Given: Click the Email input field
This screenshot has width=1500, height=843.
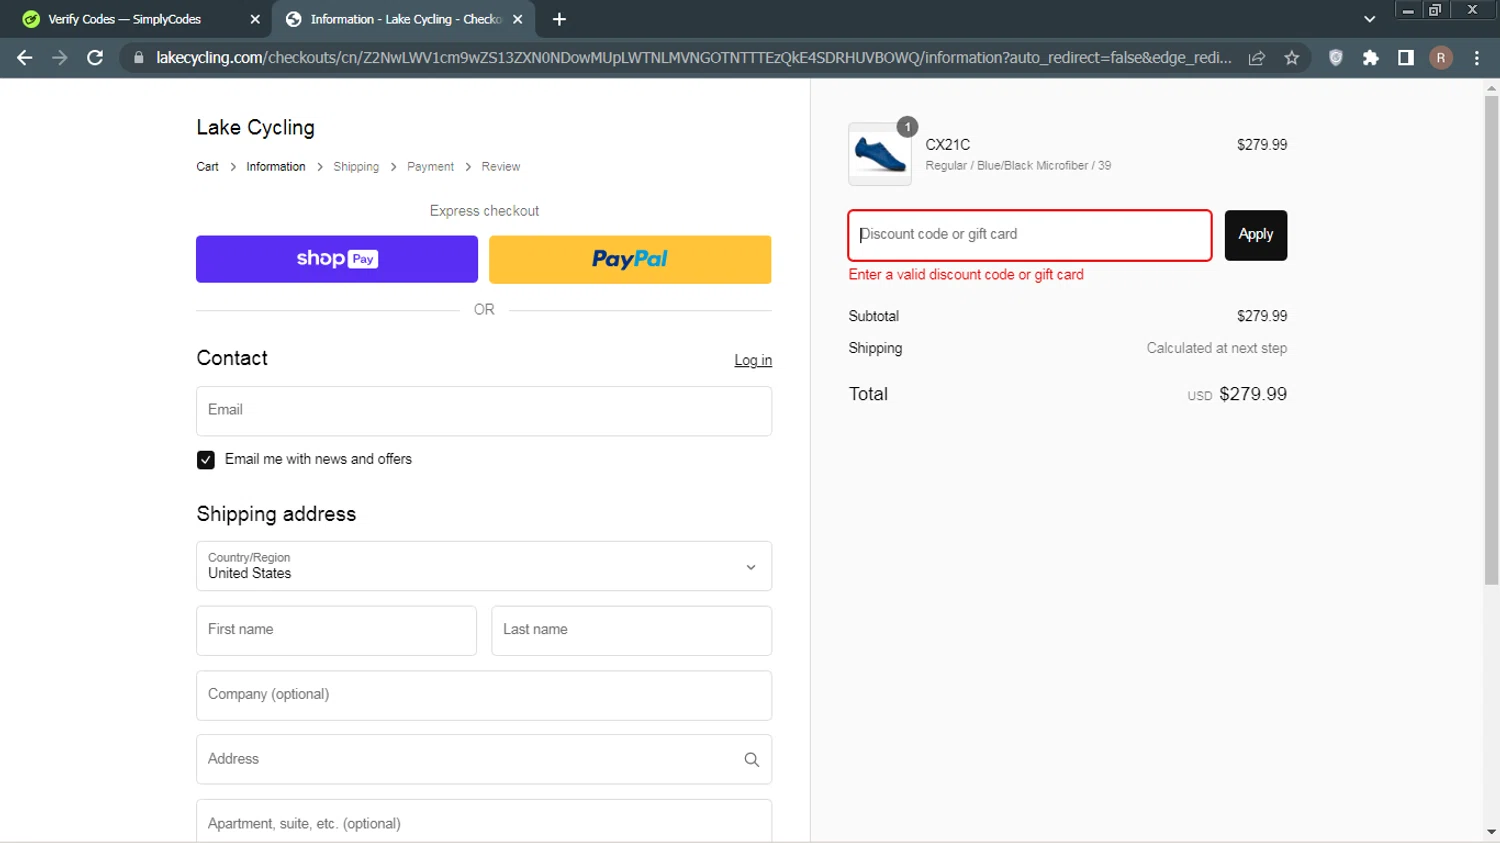Looking at the screenshot, I should click(484, 411).
